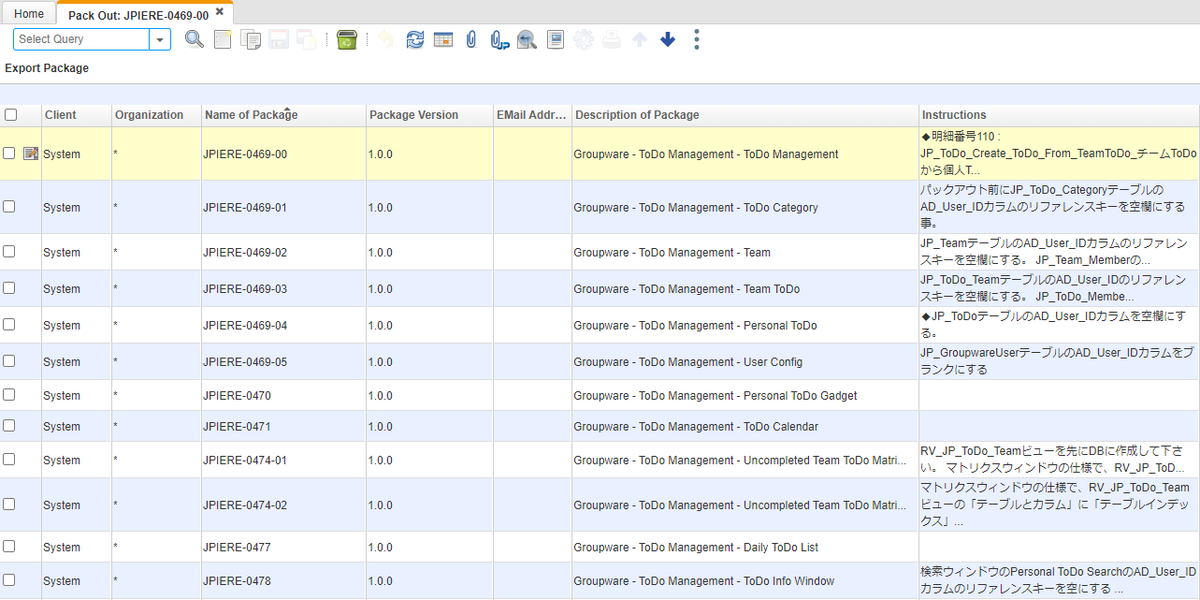This screenshot has width=1200, height=600.
Task: Tick the select-all checkbox in header
Action: coord(10,115)
